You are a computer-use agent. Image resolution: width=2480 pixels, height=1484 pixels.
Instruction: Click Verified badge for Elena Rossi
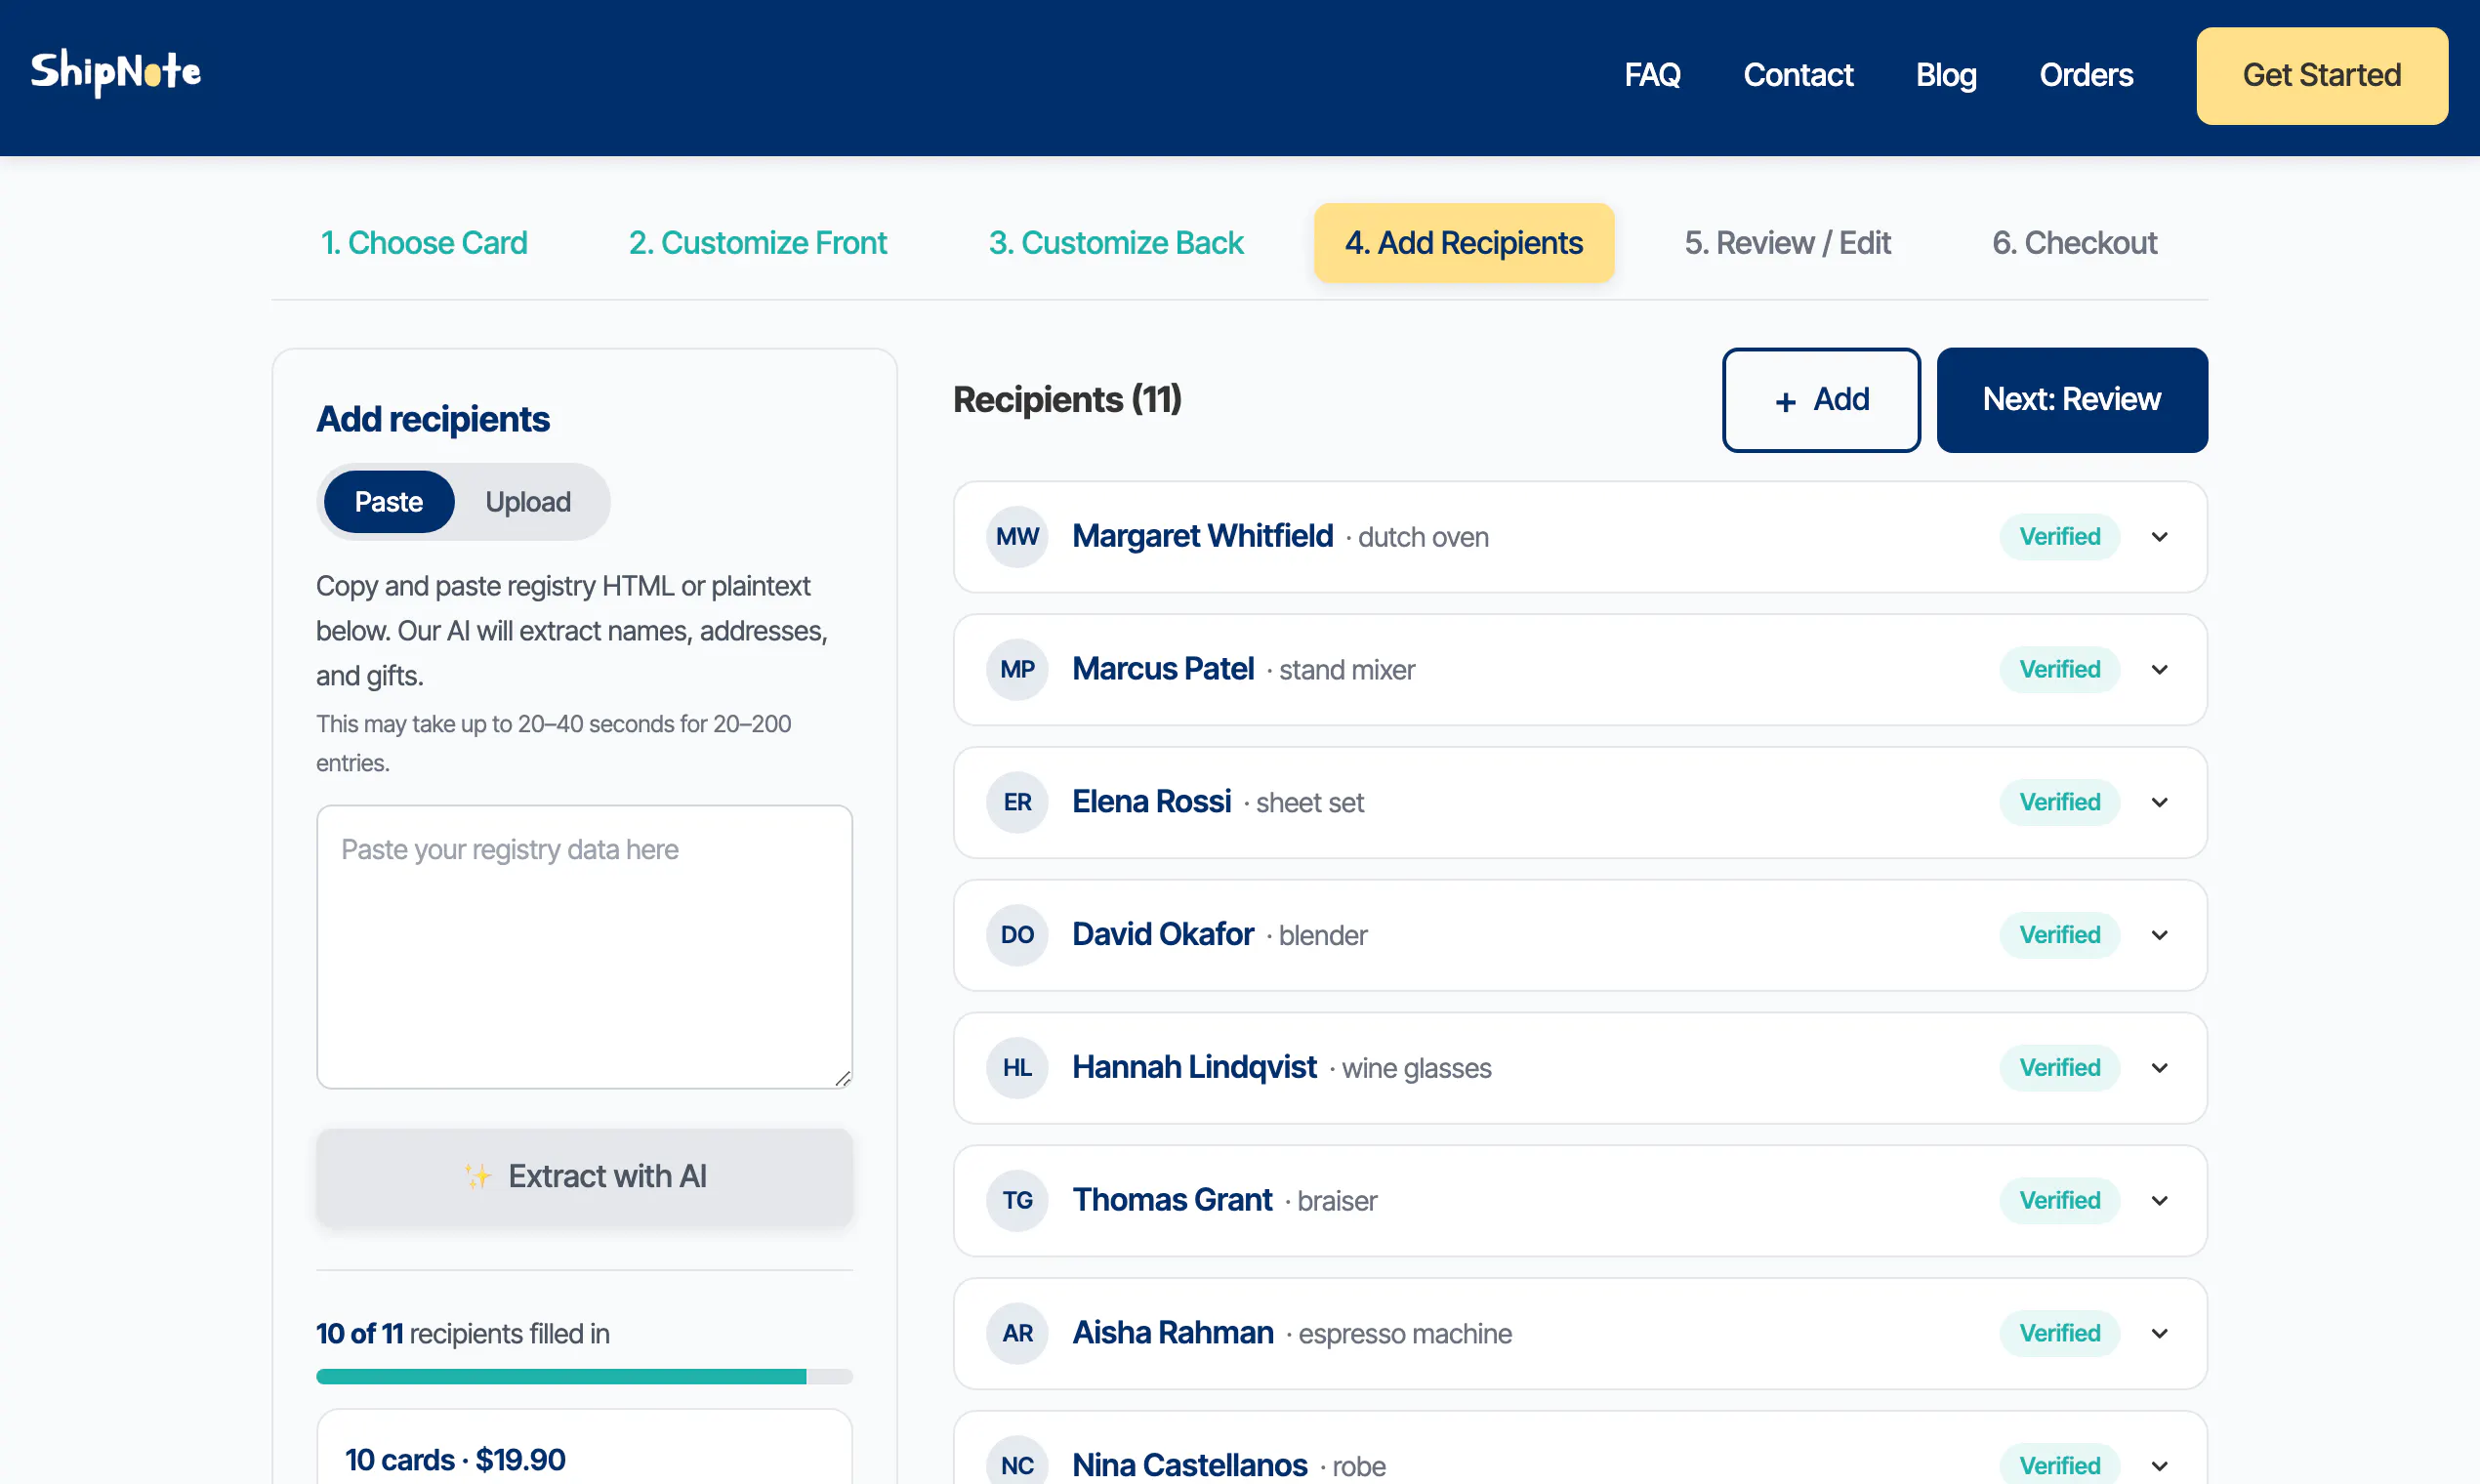(2059, 802)
